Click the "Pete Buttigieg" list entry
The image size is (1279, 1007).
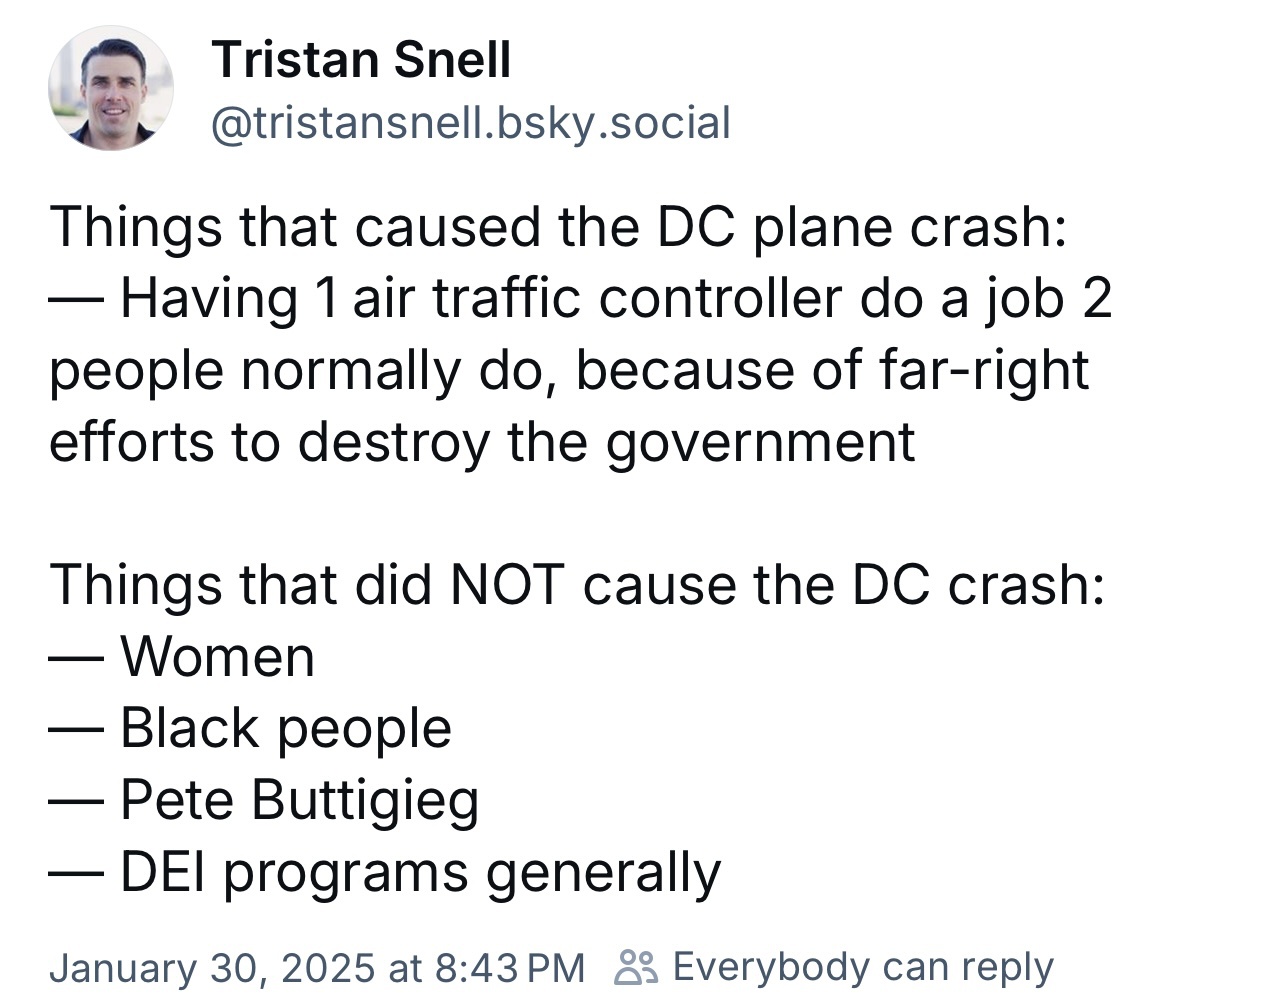click(x=300, y=800)
